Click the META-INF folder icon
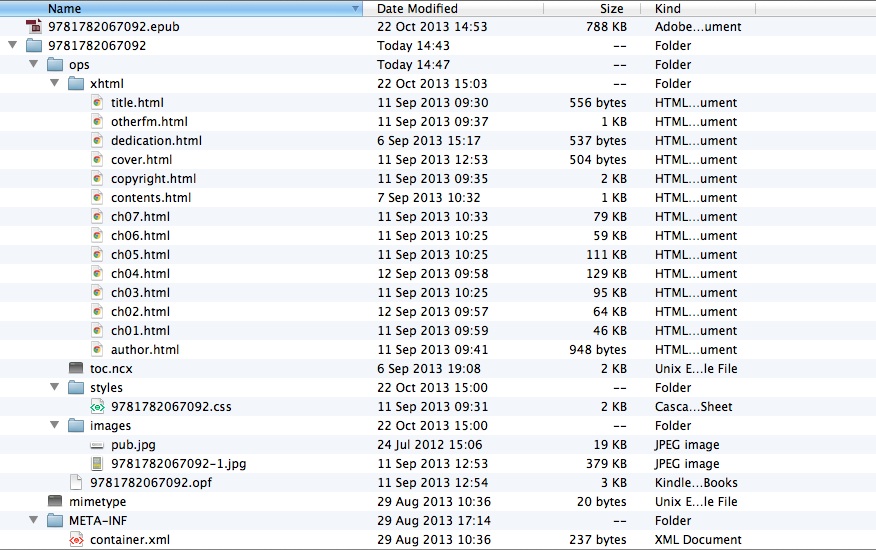This screenshot has height=550, width=876. coord(55,520)
